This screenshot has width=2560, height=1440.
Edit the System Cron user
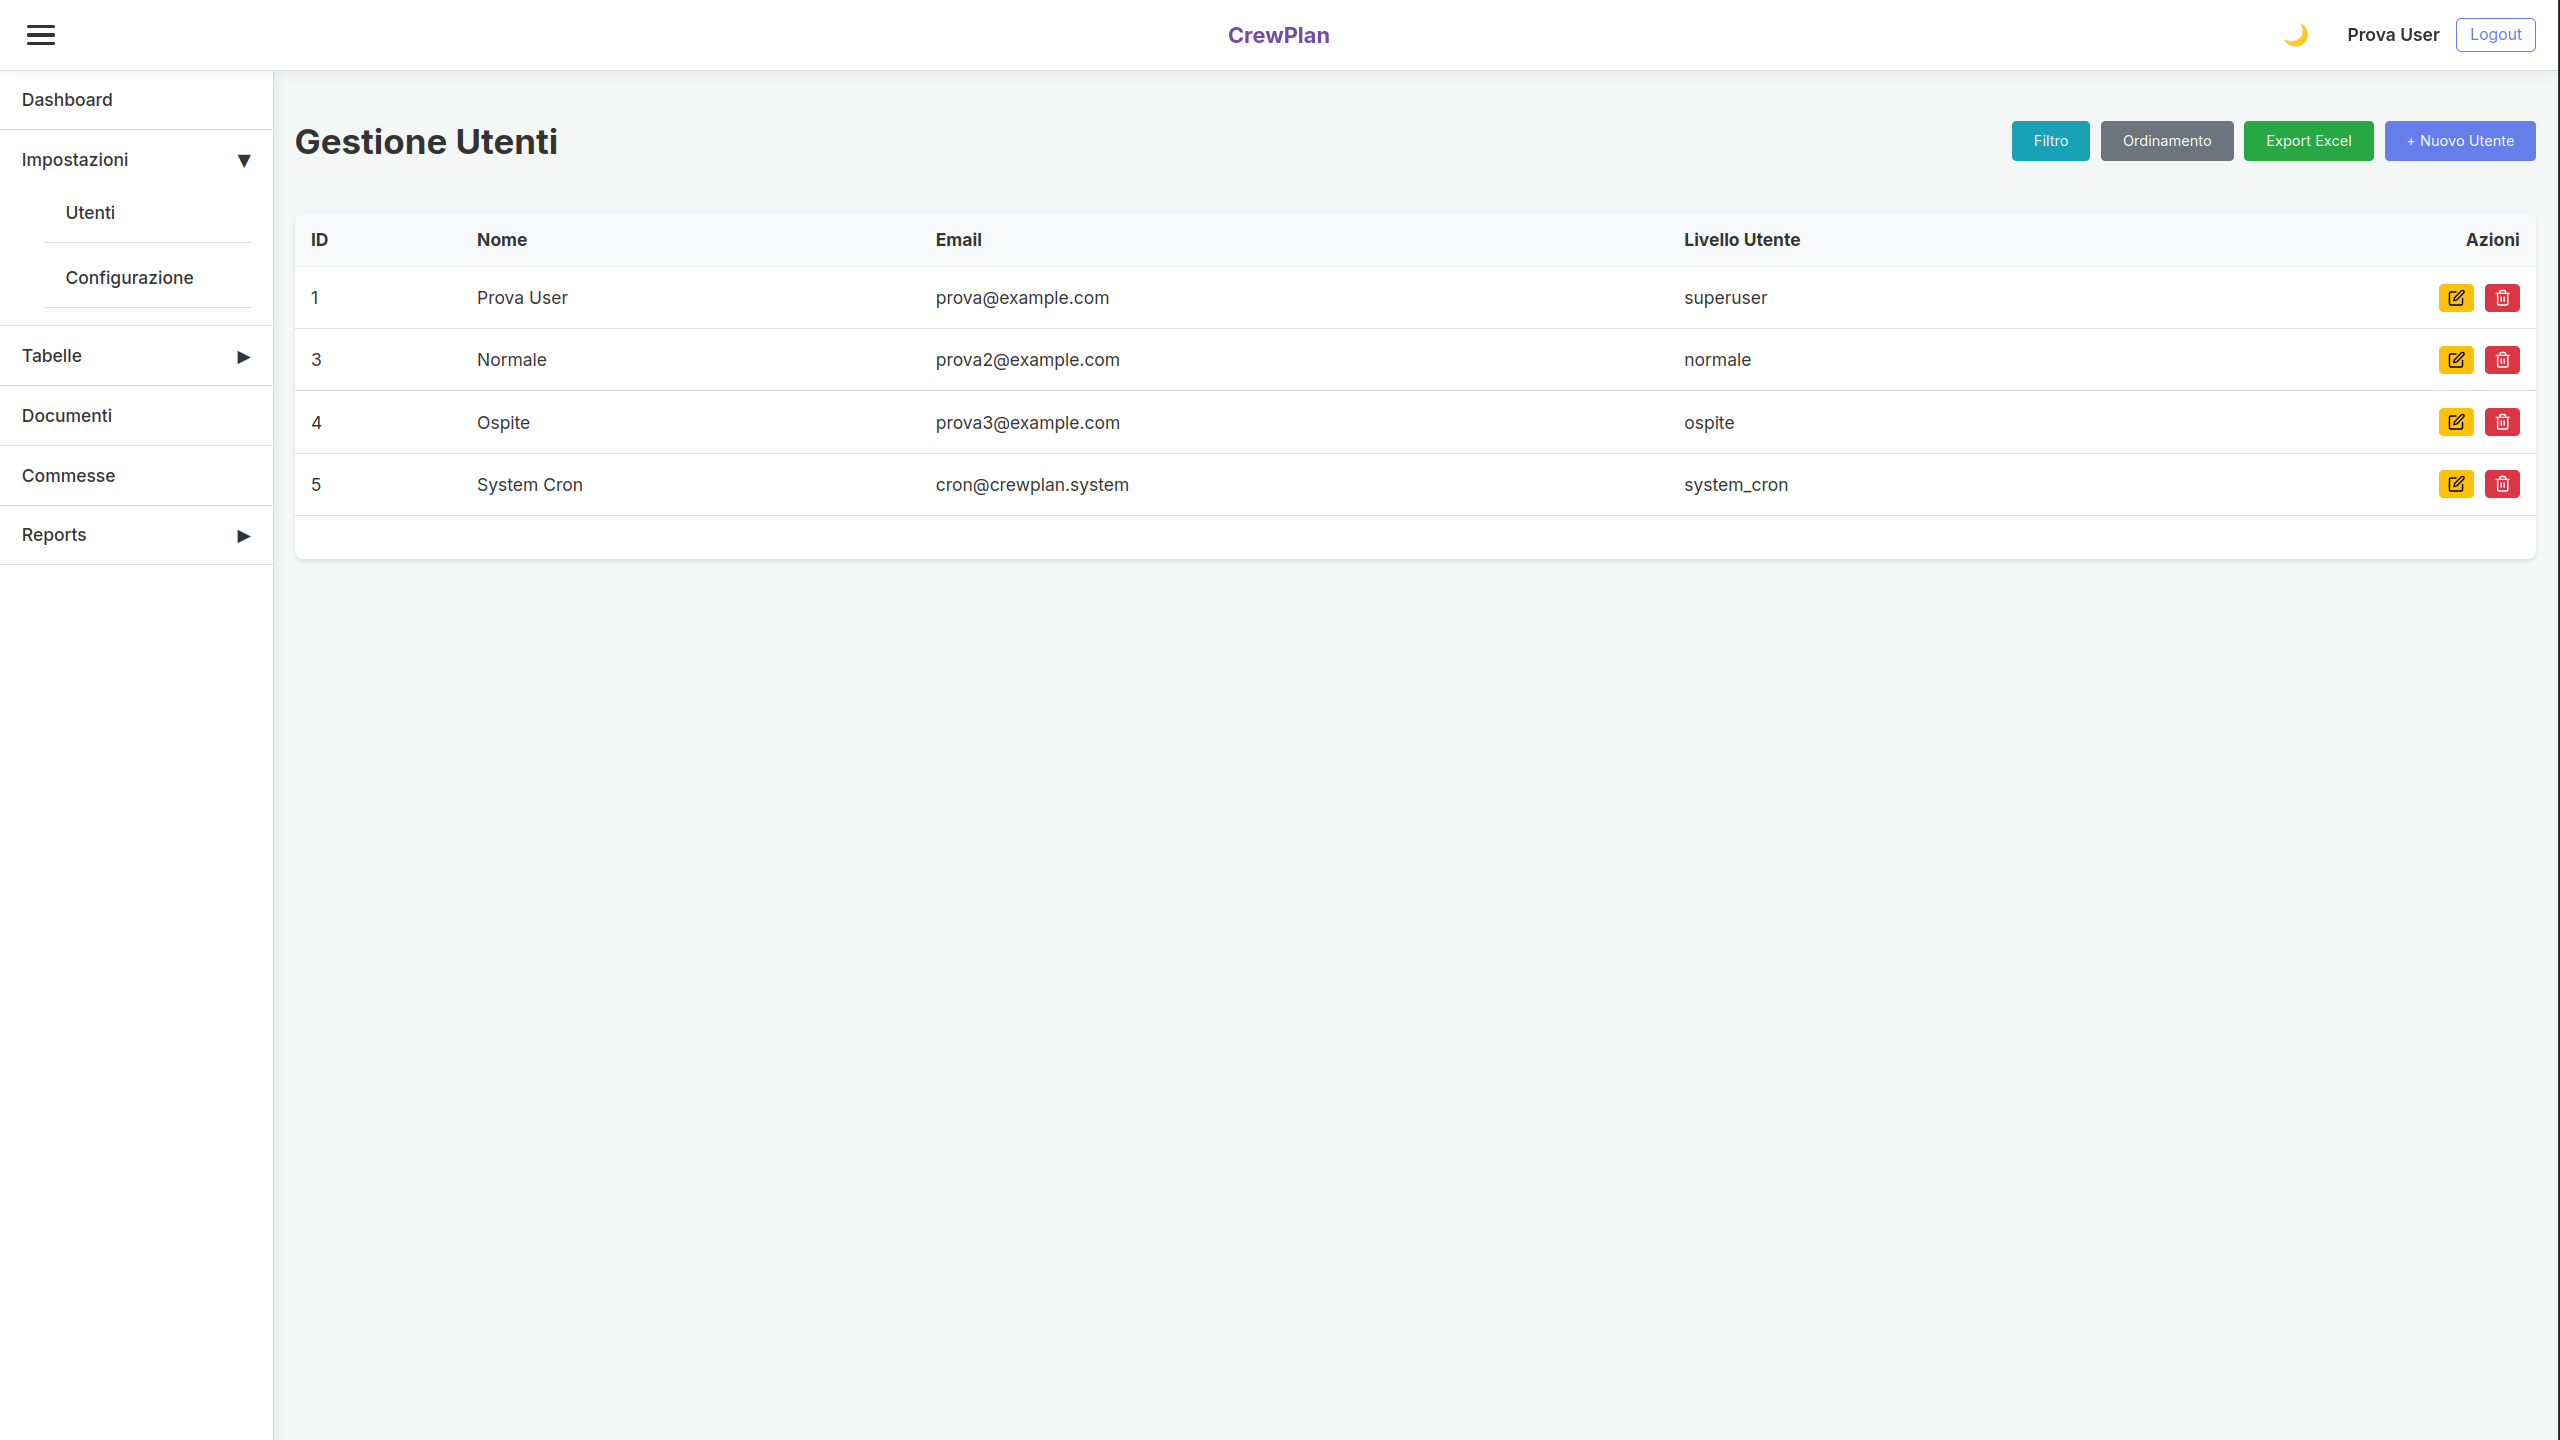(x=2456, y=484)
